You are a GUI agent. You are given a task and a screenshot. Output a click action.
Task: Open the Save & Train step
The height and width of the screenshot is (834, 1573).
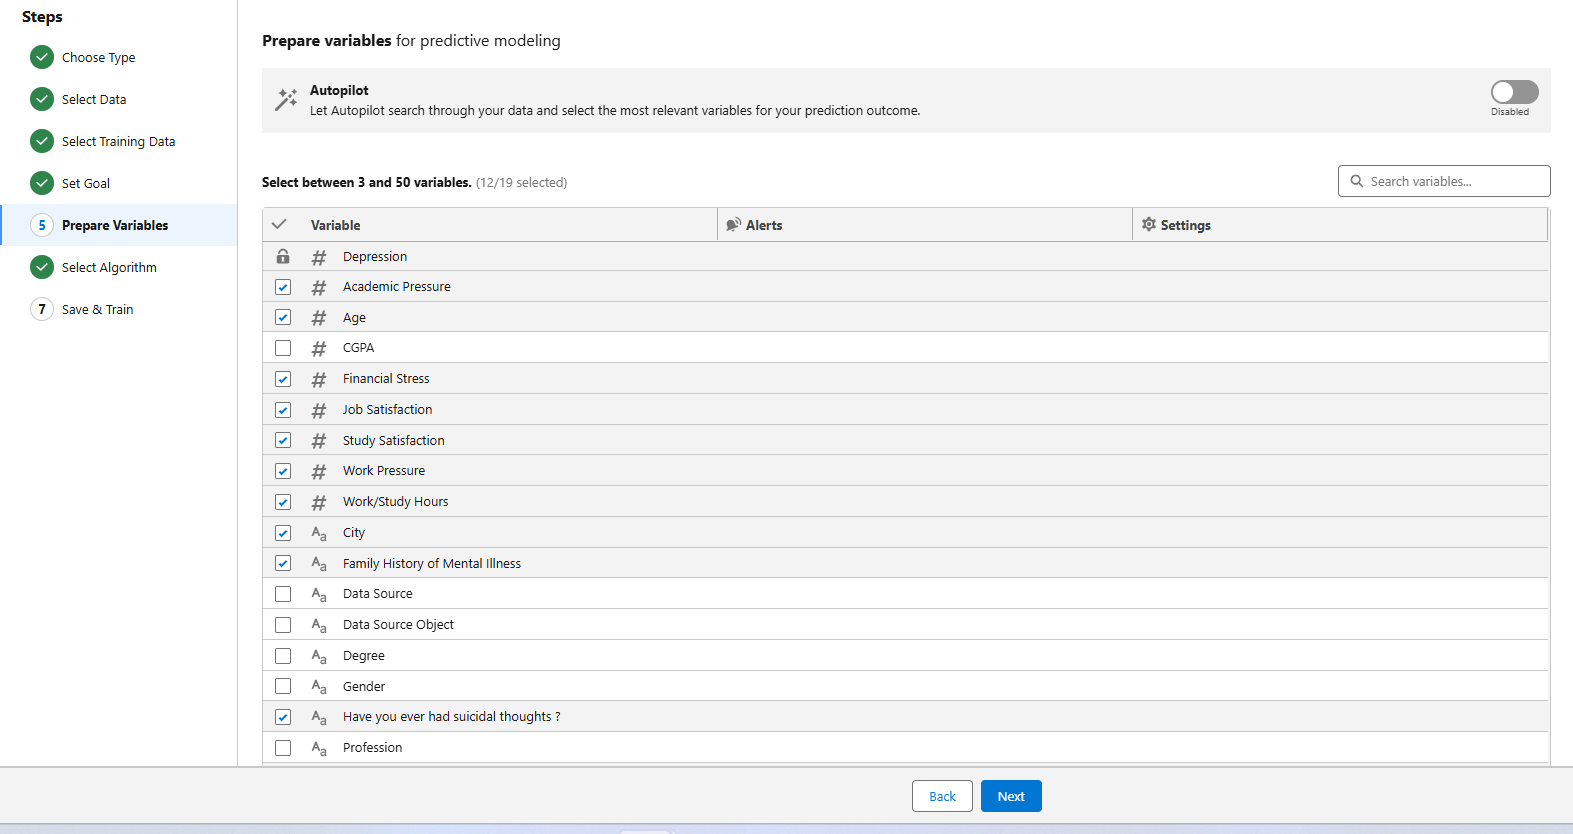[97, 309]
